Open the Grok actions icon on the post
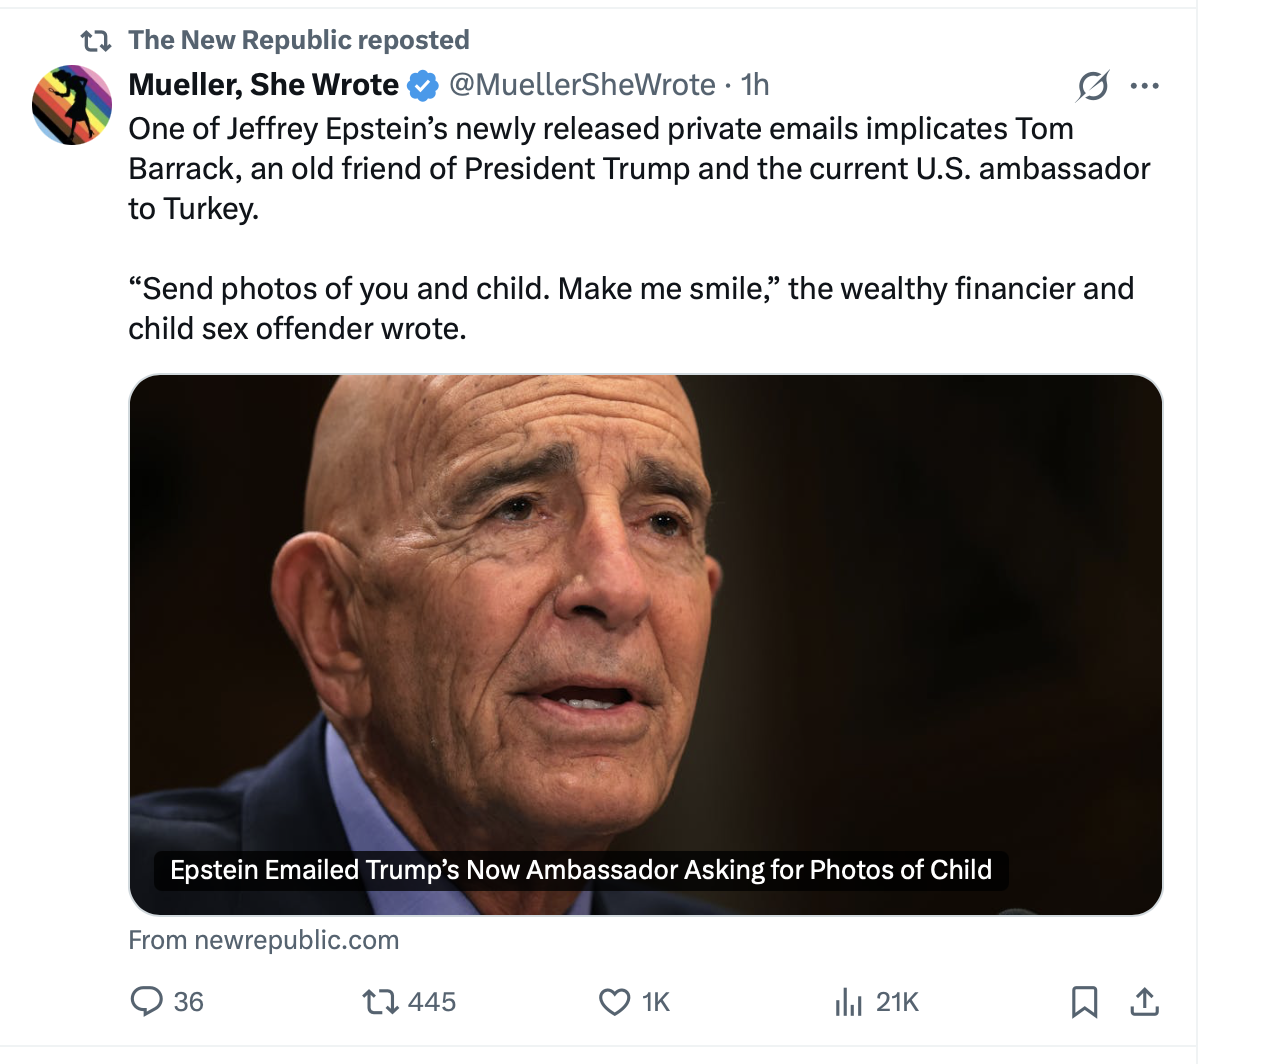This screenshot has height=1064, width=1268. tap(1092, 86)
